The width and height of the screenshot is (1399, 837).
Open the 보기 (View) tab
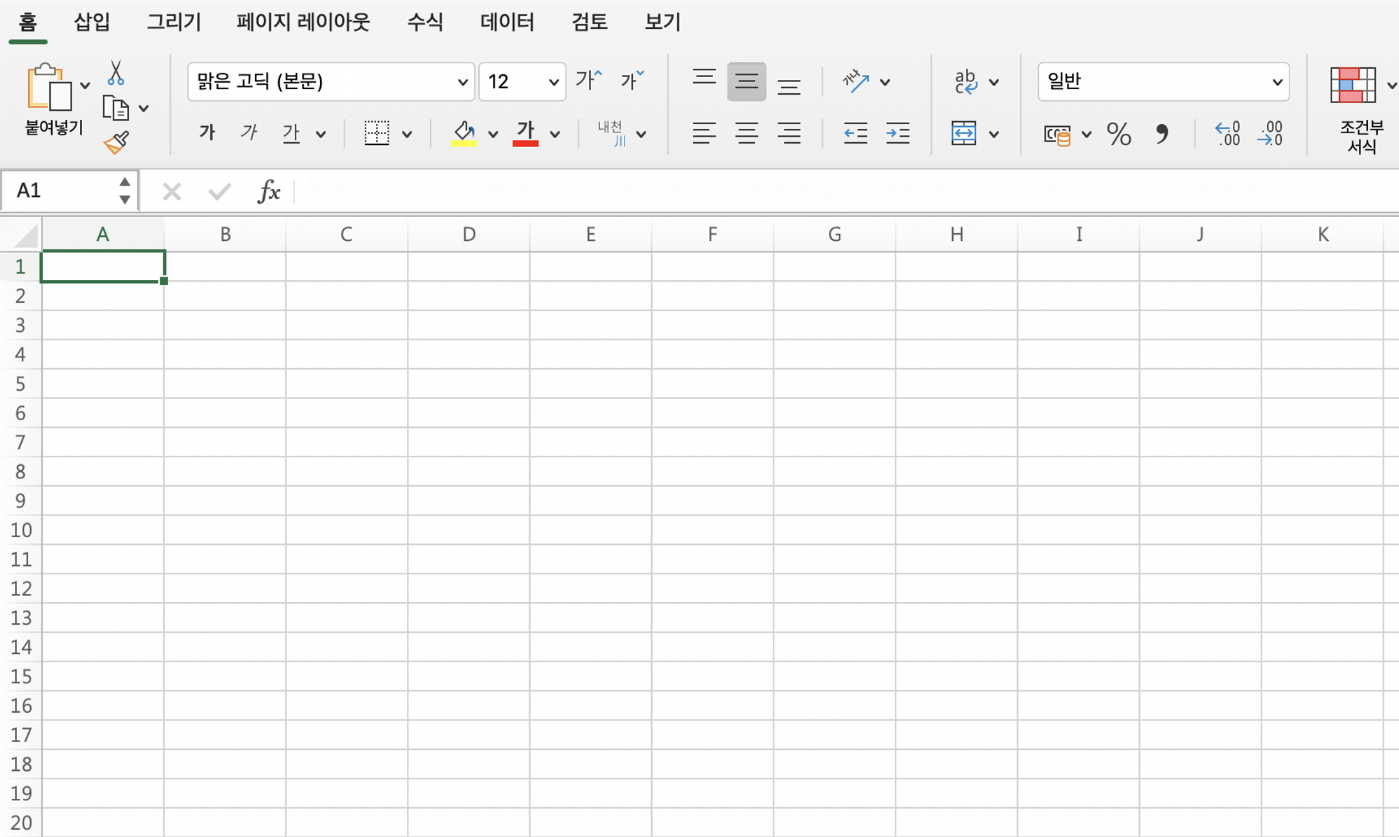(663, 21)
